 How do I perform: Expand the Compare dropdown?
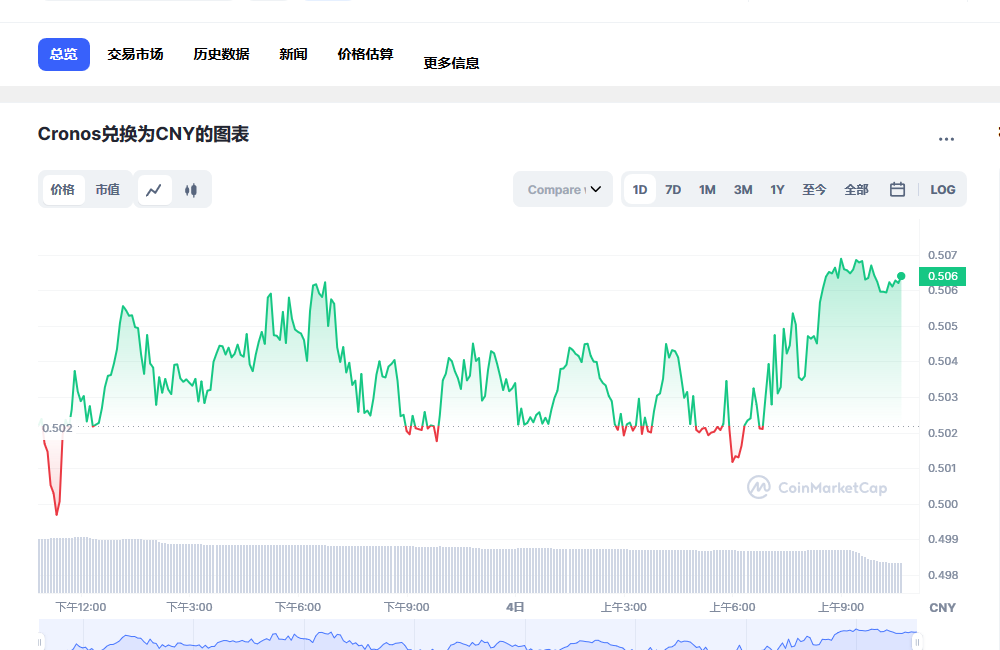tap(562, 189)
